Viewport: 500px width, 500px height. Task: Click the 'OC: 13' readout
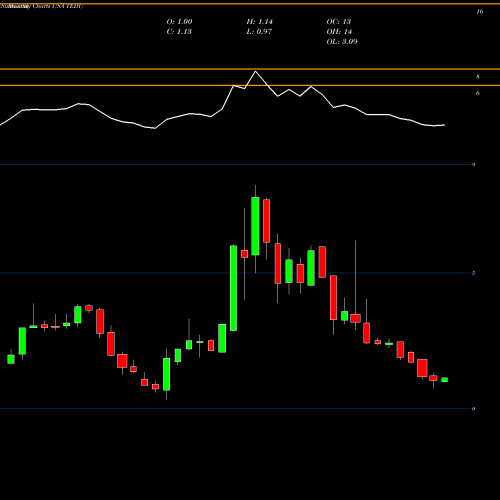338,22
